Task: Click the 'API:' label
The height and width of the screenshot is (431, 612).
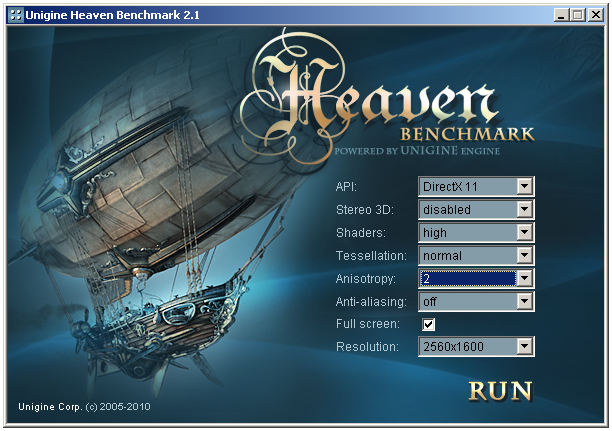Action: (x=346, y=187)
